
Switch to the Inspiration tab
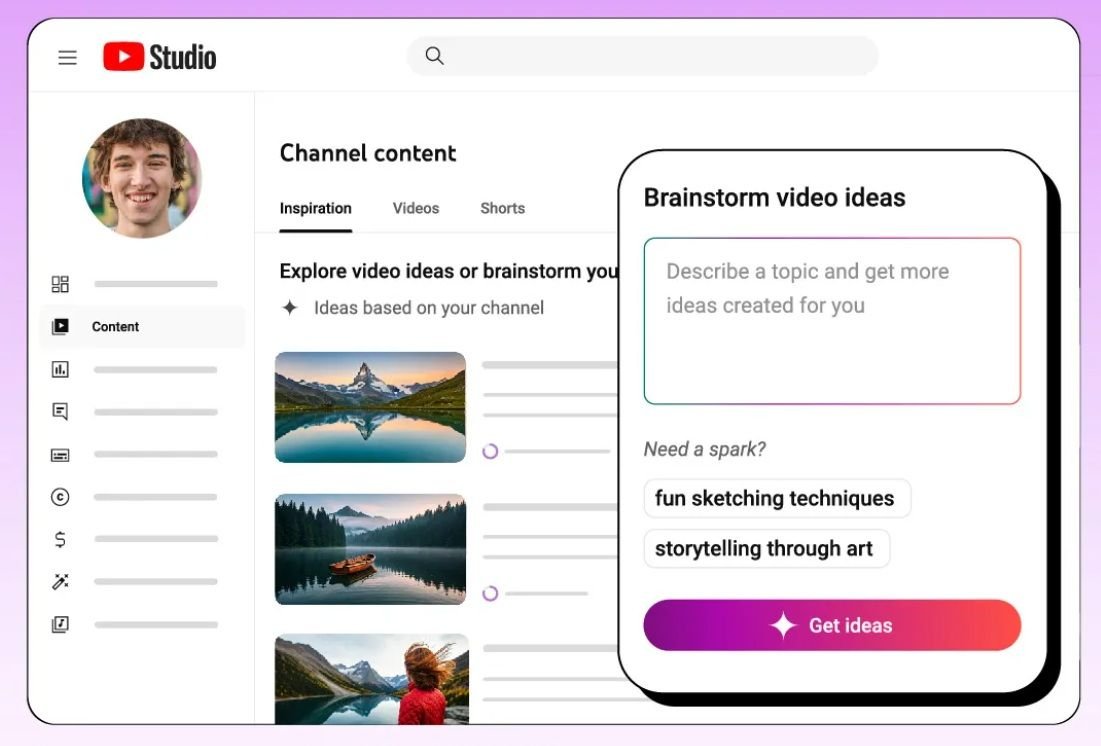[315, 208]
